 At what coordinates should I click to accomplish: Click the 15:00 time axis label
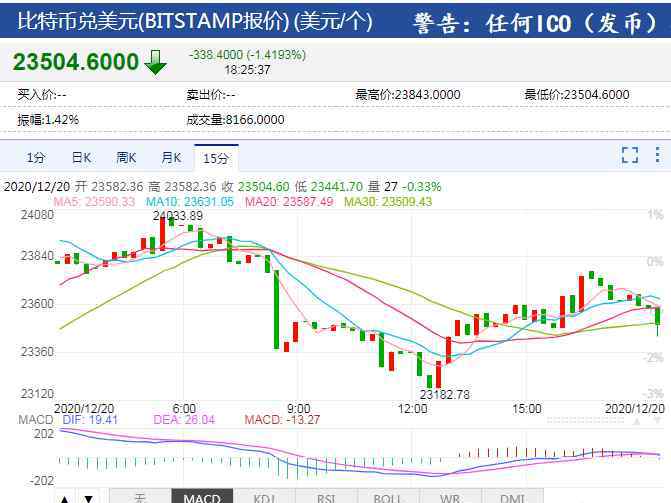(x=527, y=408)
